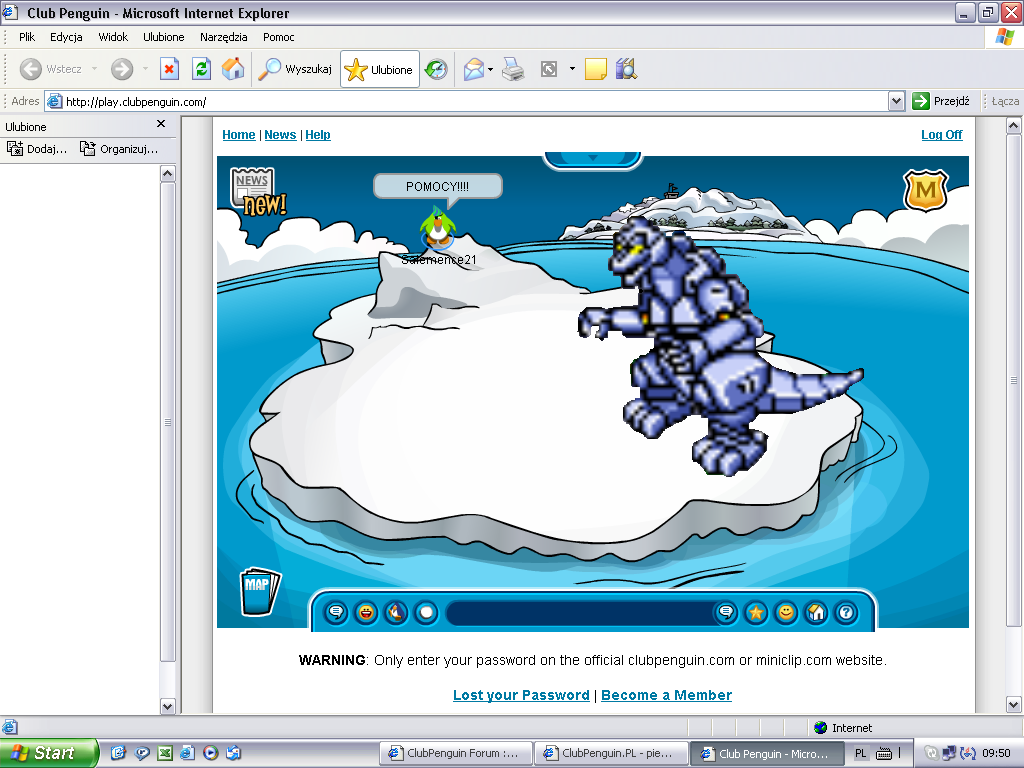This screenshot has height=768, width=1024.
Task: Refresh the page with toolbar Refresh icon
Action: [202, 69]
